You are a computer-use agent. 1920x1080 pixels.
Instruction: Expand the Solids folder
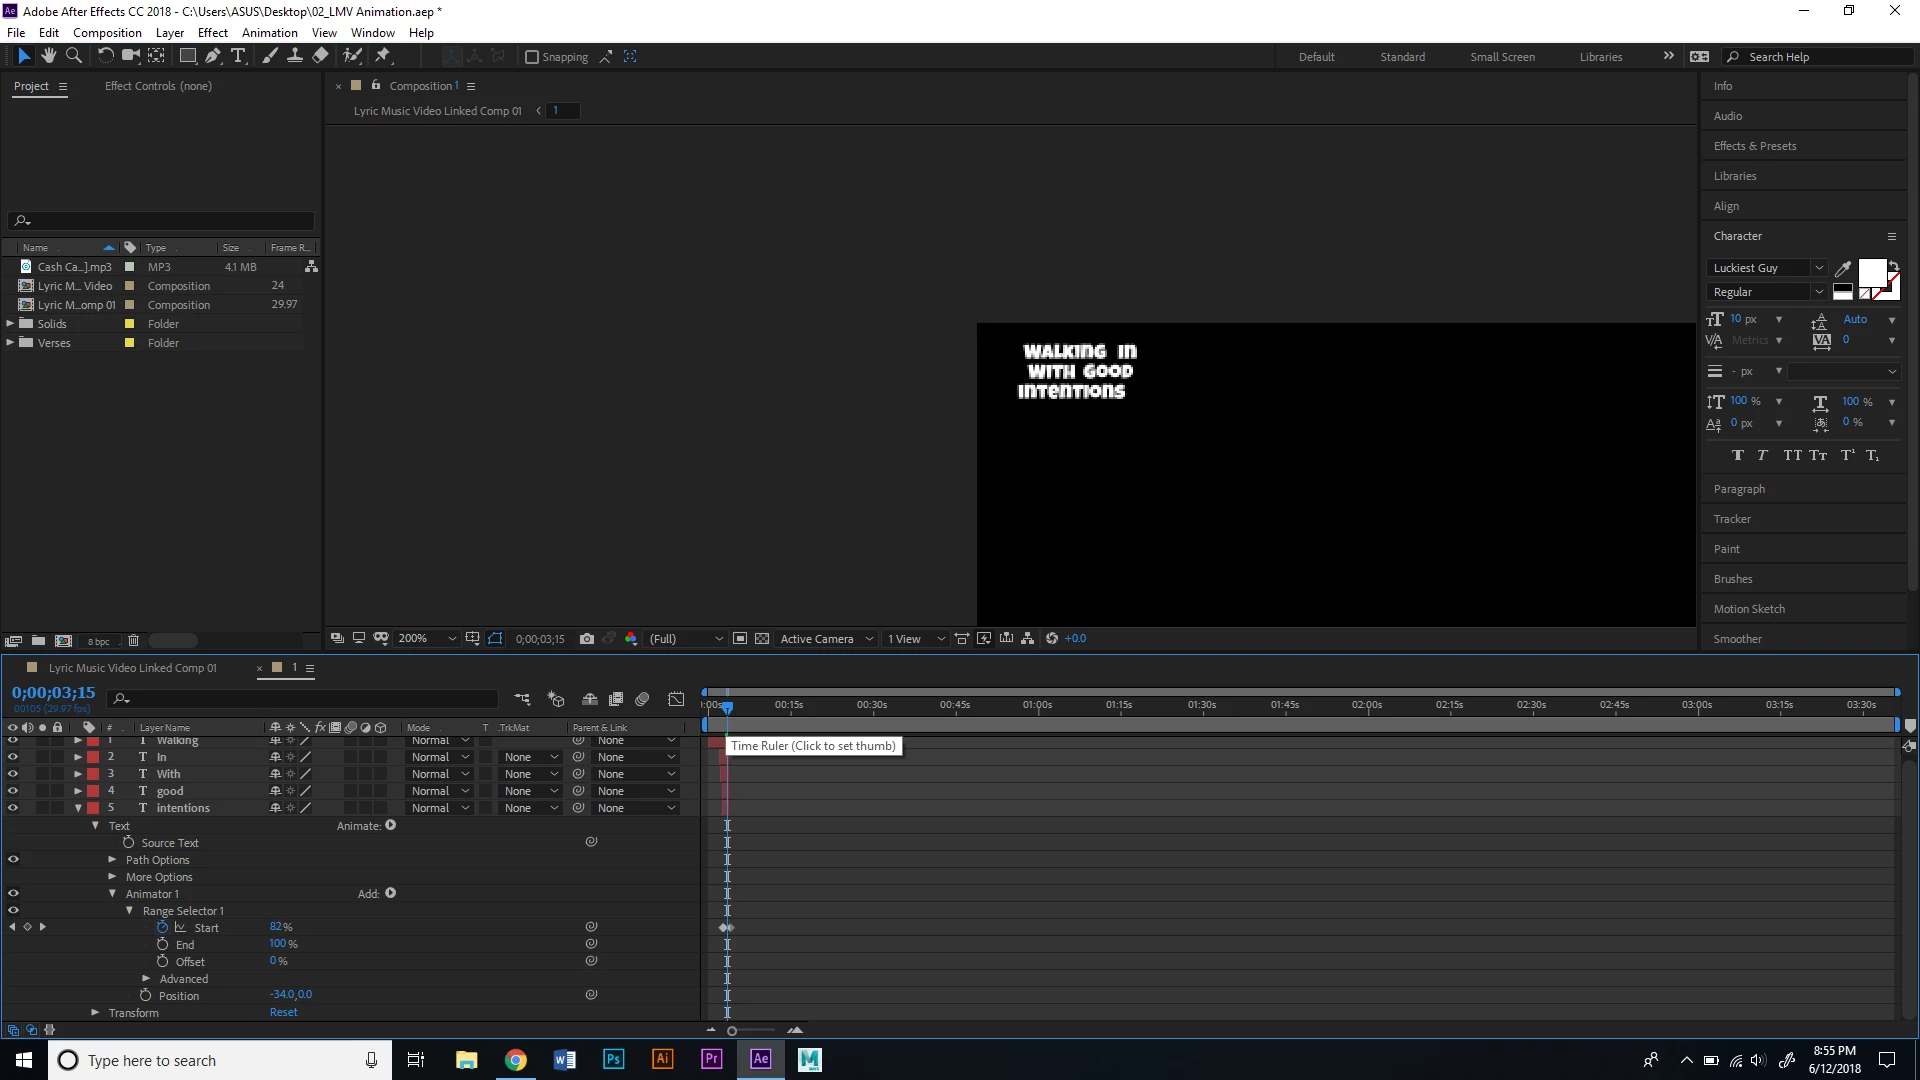pos(10,324)
